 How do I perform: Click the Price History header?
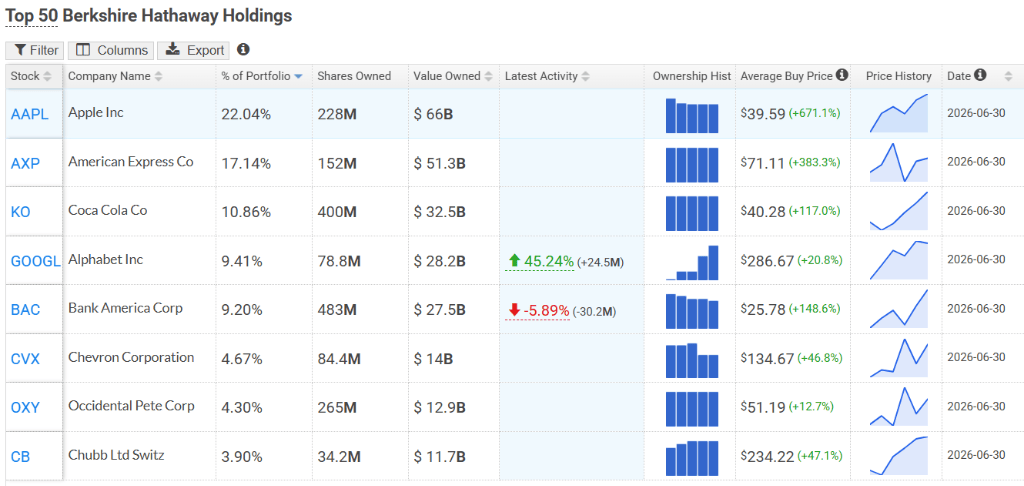[x=899, y=76]
